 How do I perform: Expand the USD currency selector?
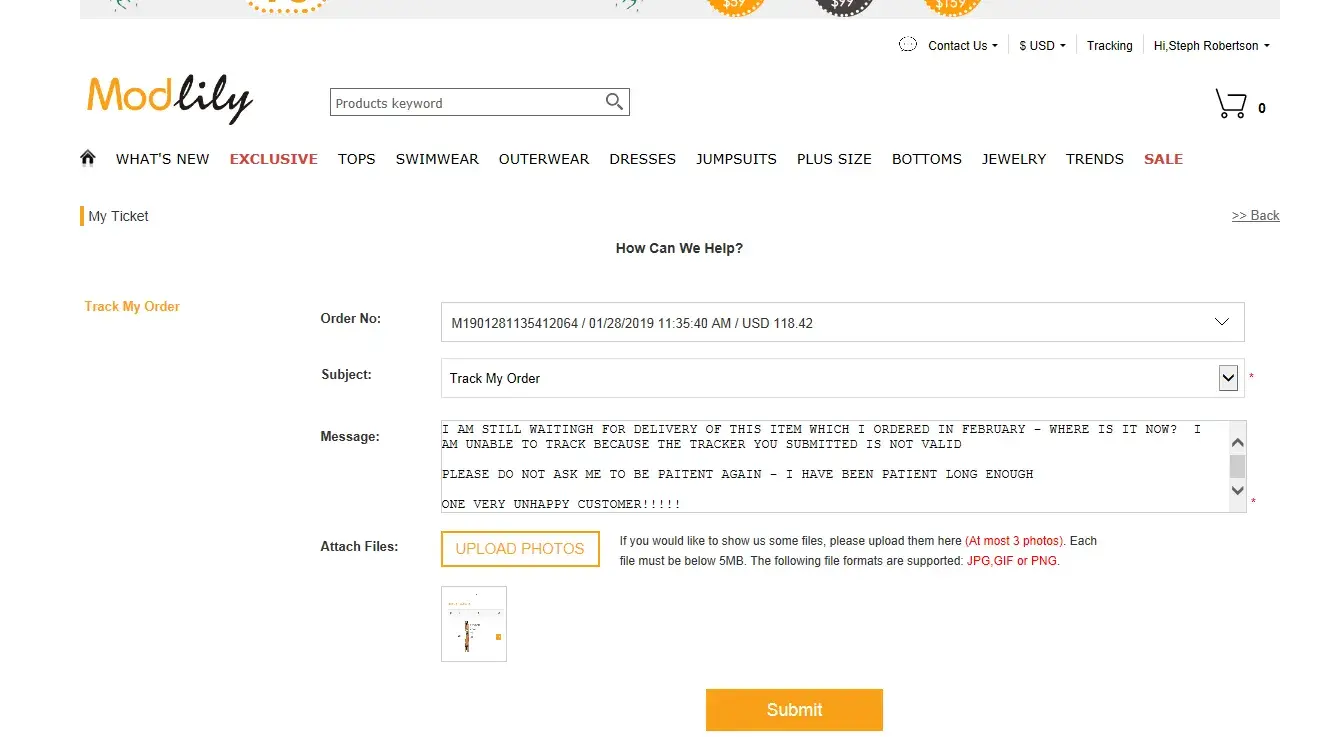pos(1042,46)
